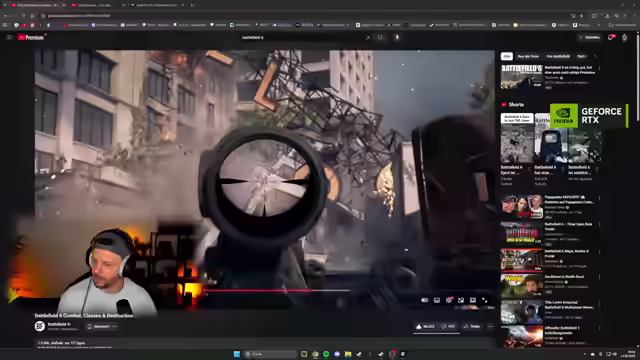Switch to miniplayer mode
Image resolution: width=640 pixels, height=360 pixels.
461,300
